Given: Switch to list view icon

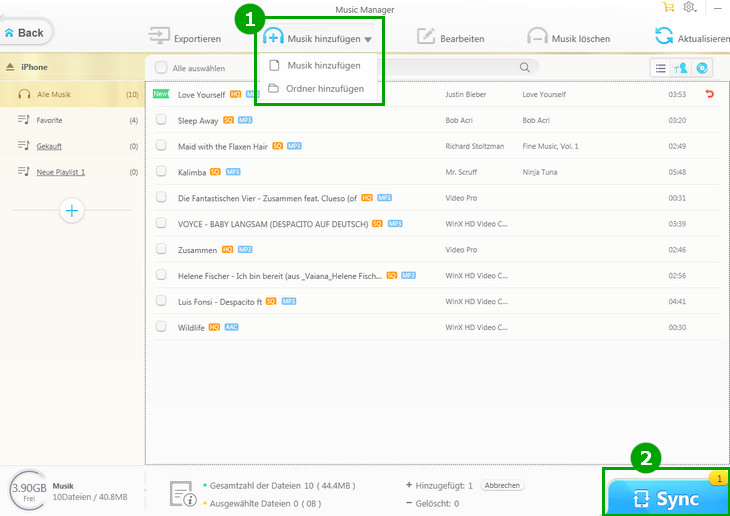Looking at the screenshot, I should pos(660,67).
